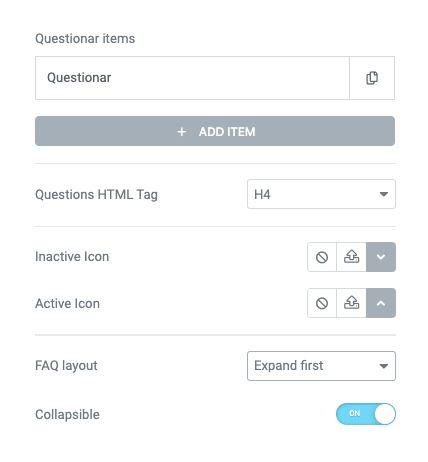Remove the Inactive Icon with the none icon

[322, 257]
